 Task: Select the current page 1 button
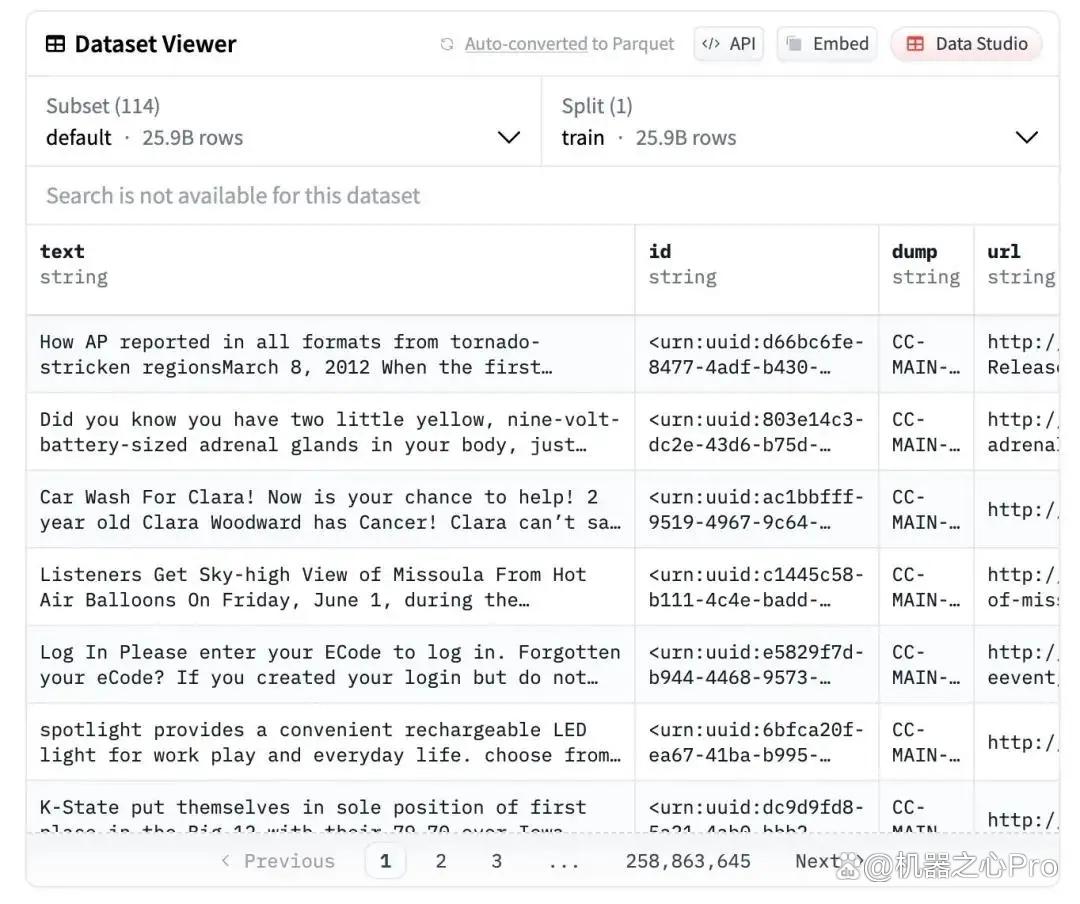(x=386, y=861)
